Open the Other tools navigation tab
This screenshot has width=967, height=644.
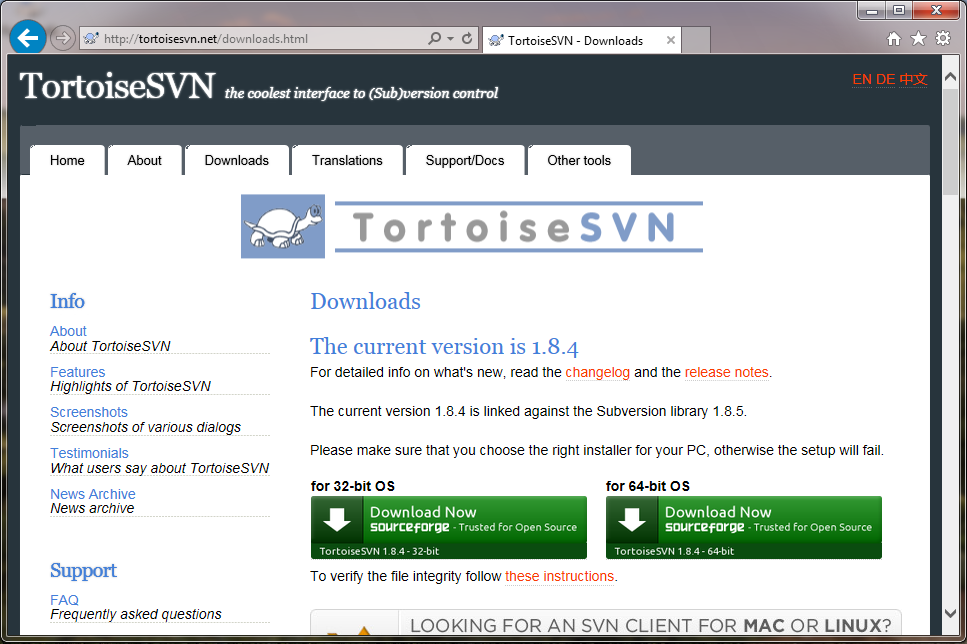[x=579, y=160]
